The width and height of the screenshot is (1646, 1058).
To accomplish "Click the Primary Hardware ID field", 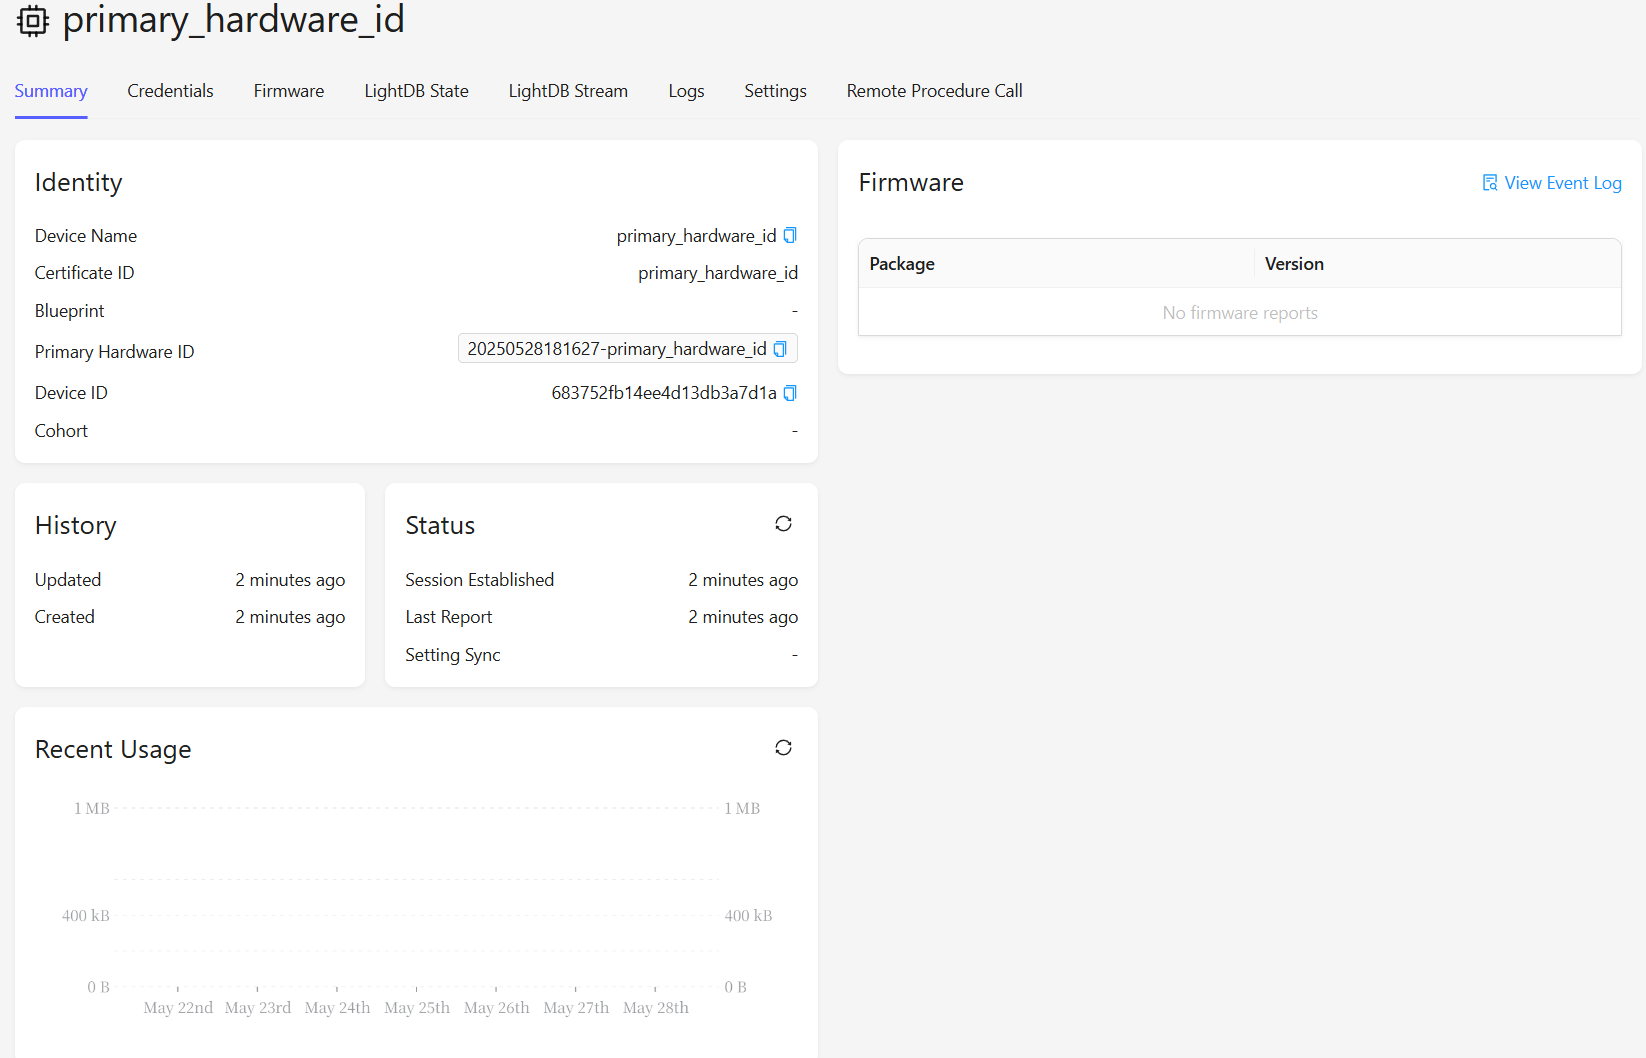I will [628, 349].
